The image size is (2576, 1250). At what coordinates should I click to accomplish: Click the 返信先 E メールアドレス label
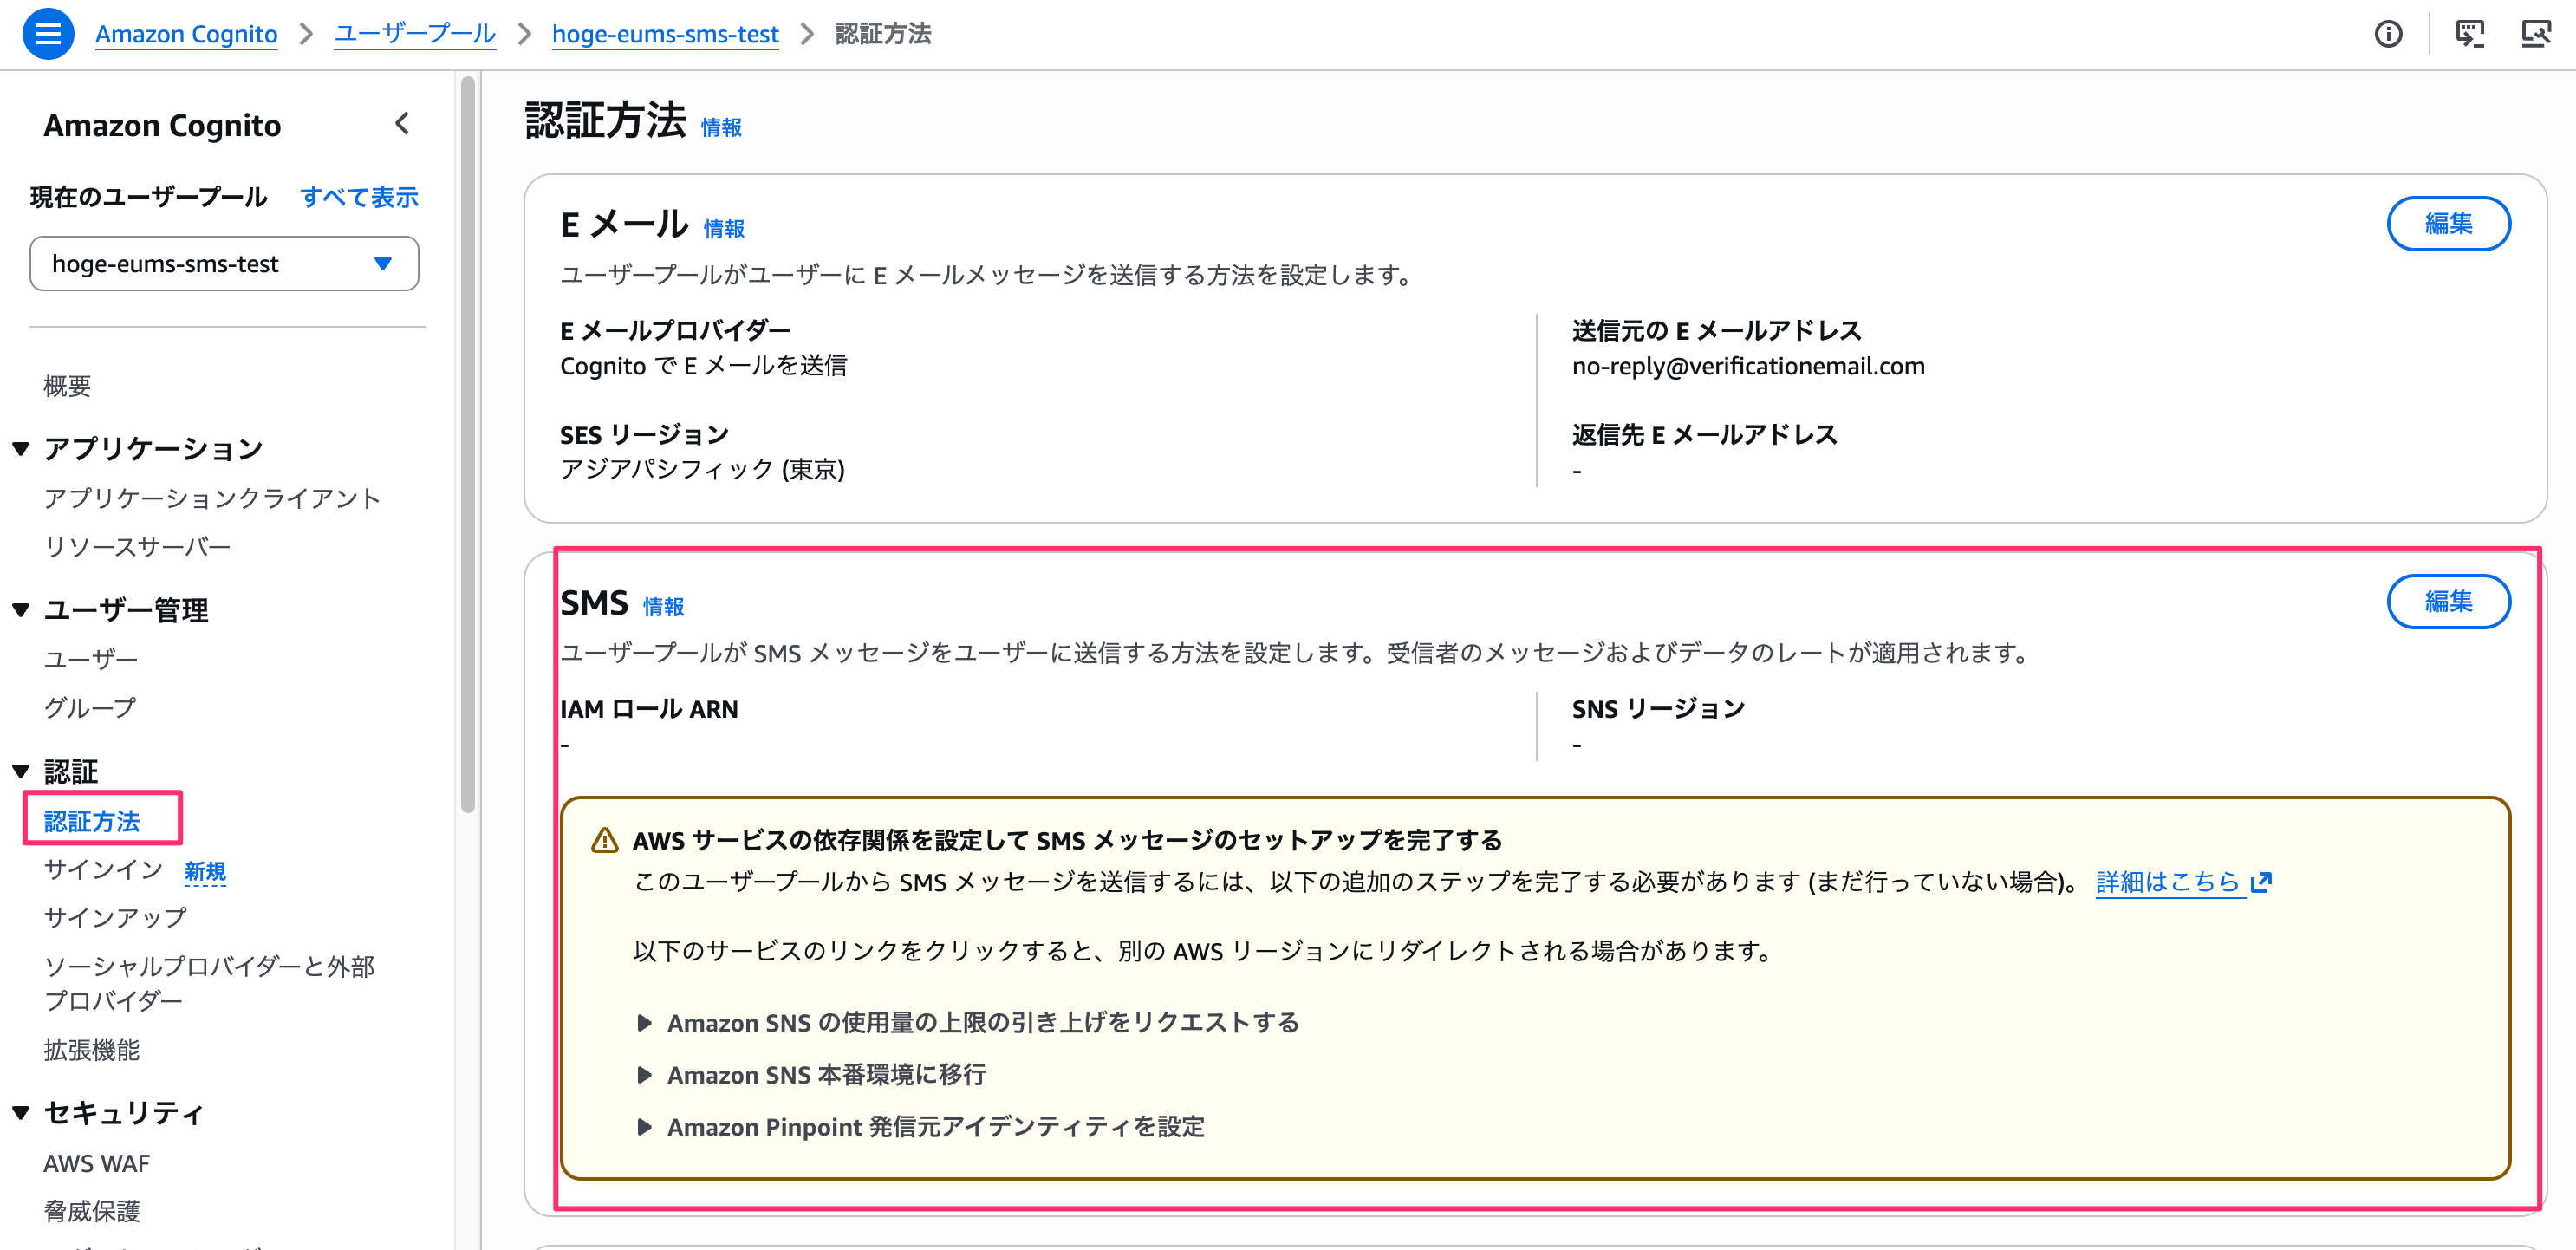(x=1704, y=435)
